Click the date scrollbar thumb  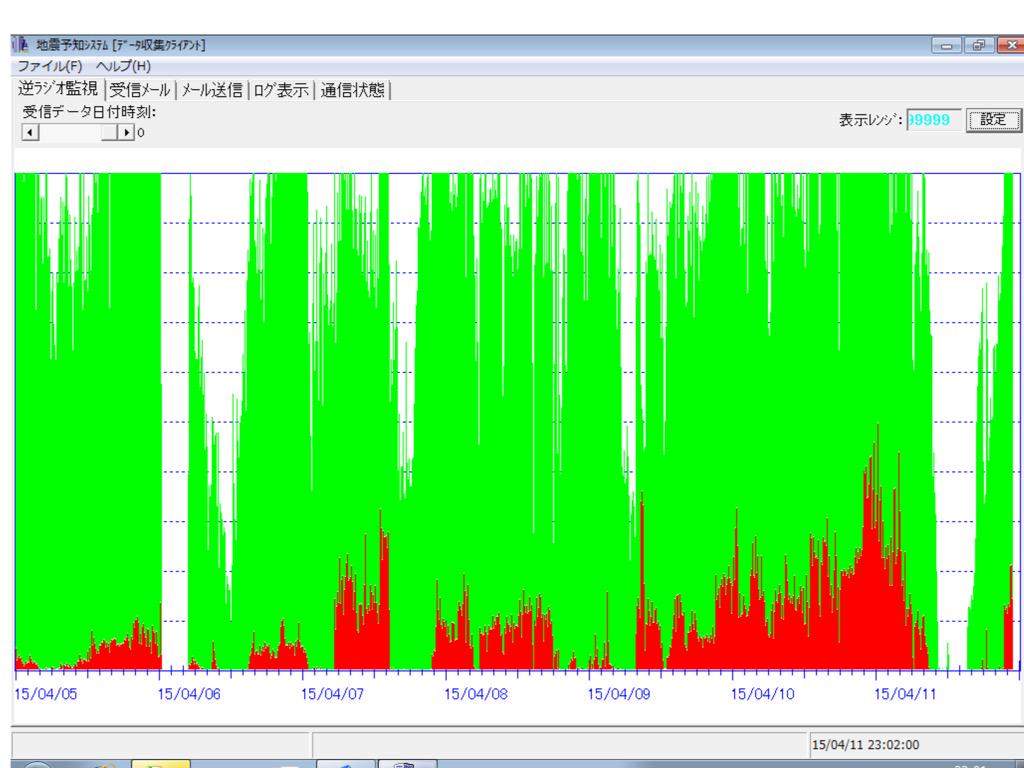109,133
